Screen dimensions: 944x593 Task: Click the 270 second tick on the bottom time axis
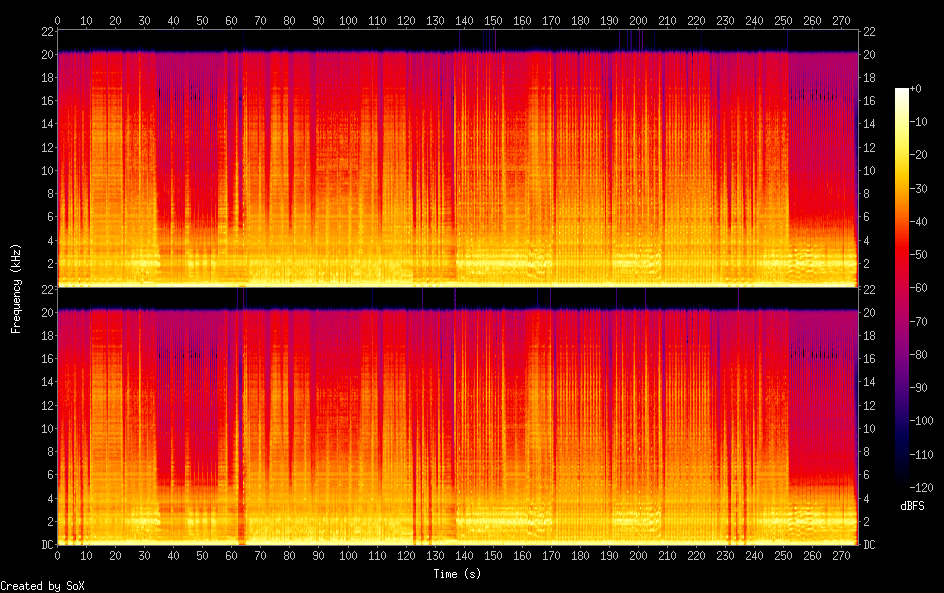pyautogui.click(x=840, y=557)
